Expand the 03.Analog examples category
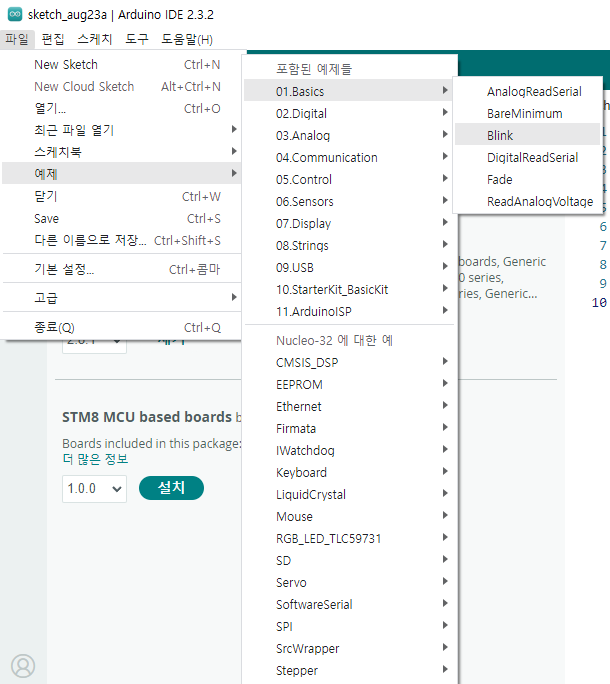Image resolution: width=610 pixels, height=684 pixels. [x=349, y=135]
